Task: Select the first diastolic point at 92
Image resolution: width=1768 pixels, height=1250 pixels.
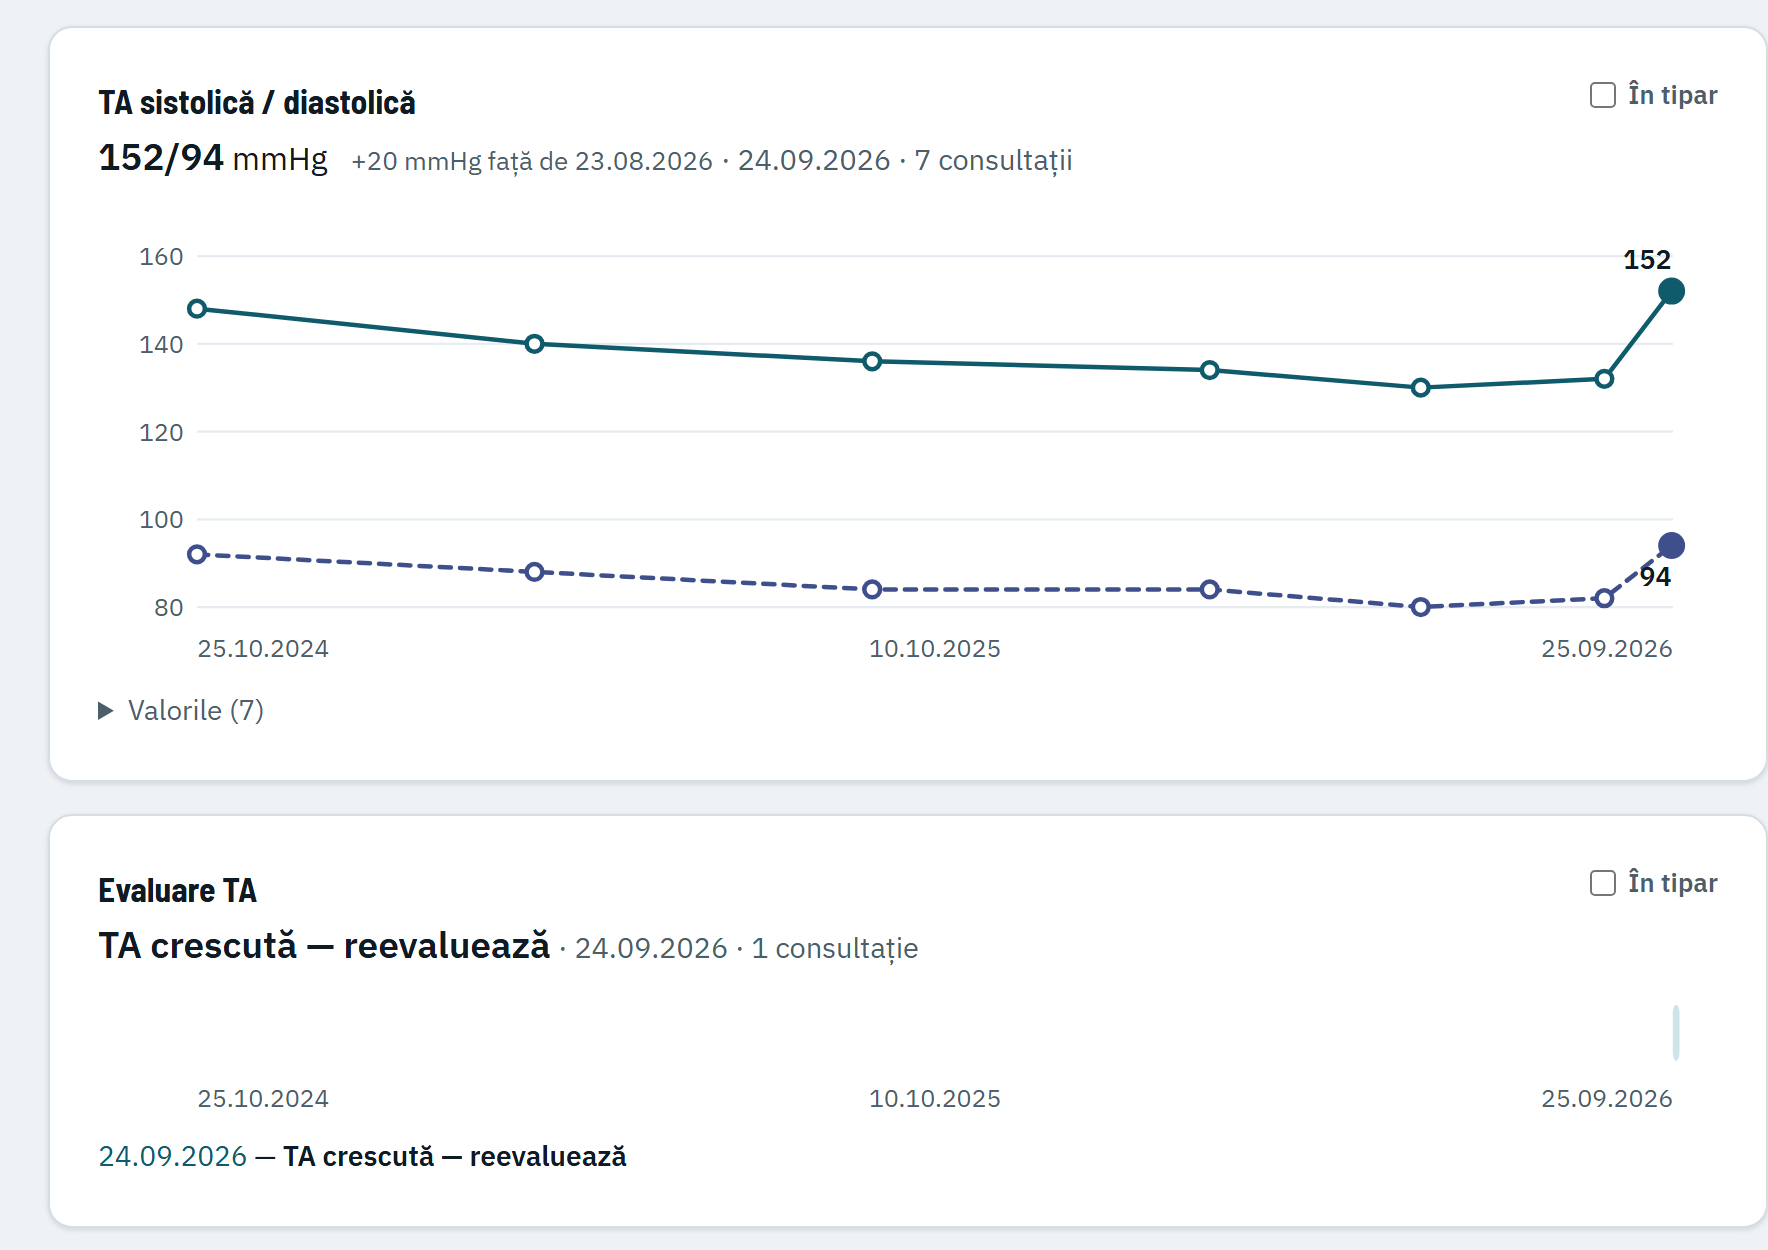Action: 197,554
